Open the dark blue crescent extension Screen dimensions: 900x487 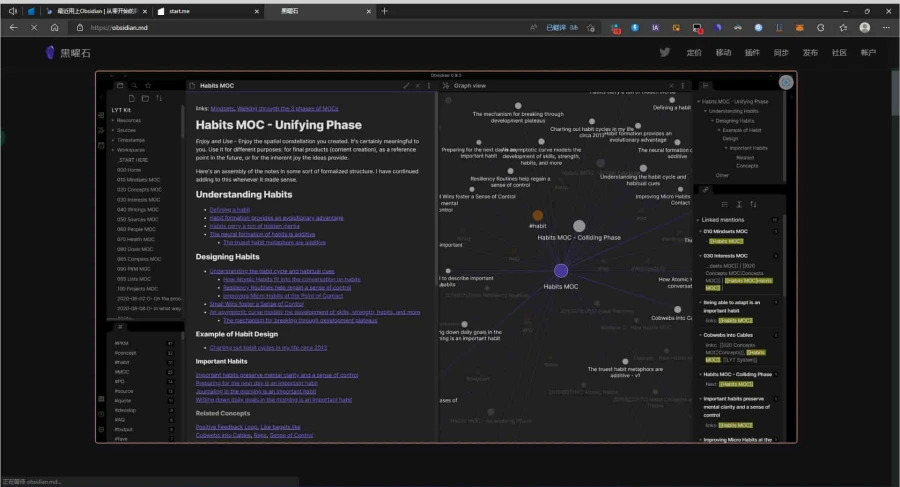pyautogui.click(x=717, y=28)
